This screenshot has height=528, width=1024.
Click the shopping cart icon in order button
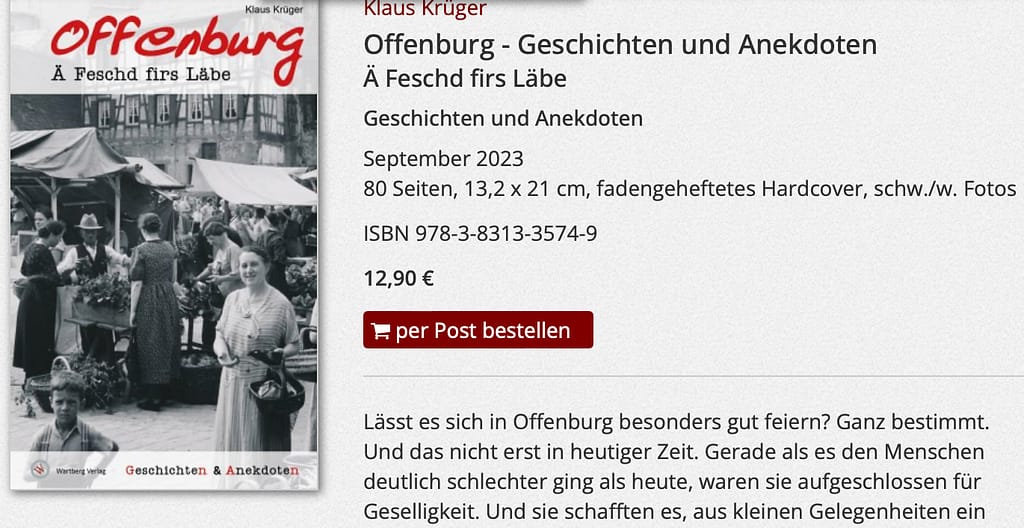click(380, 331)
